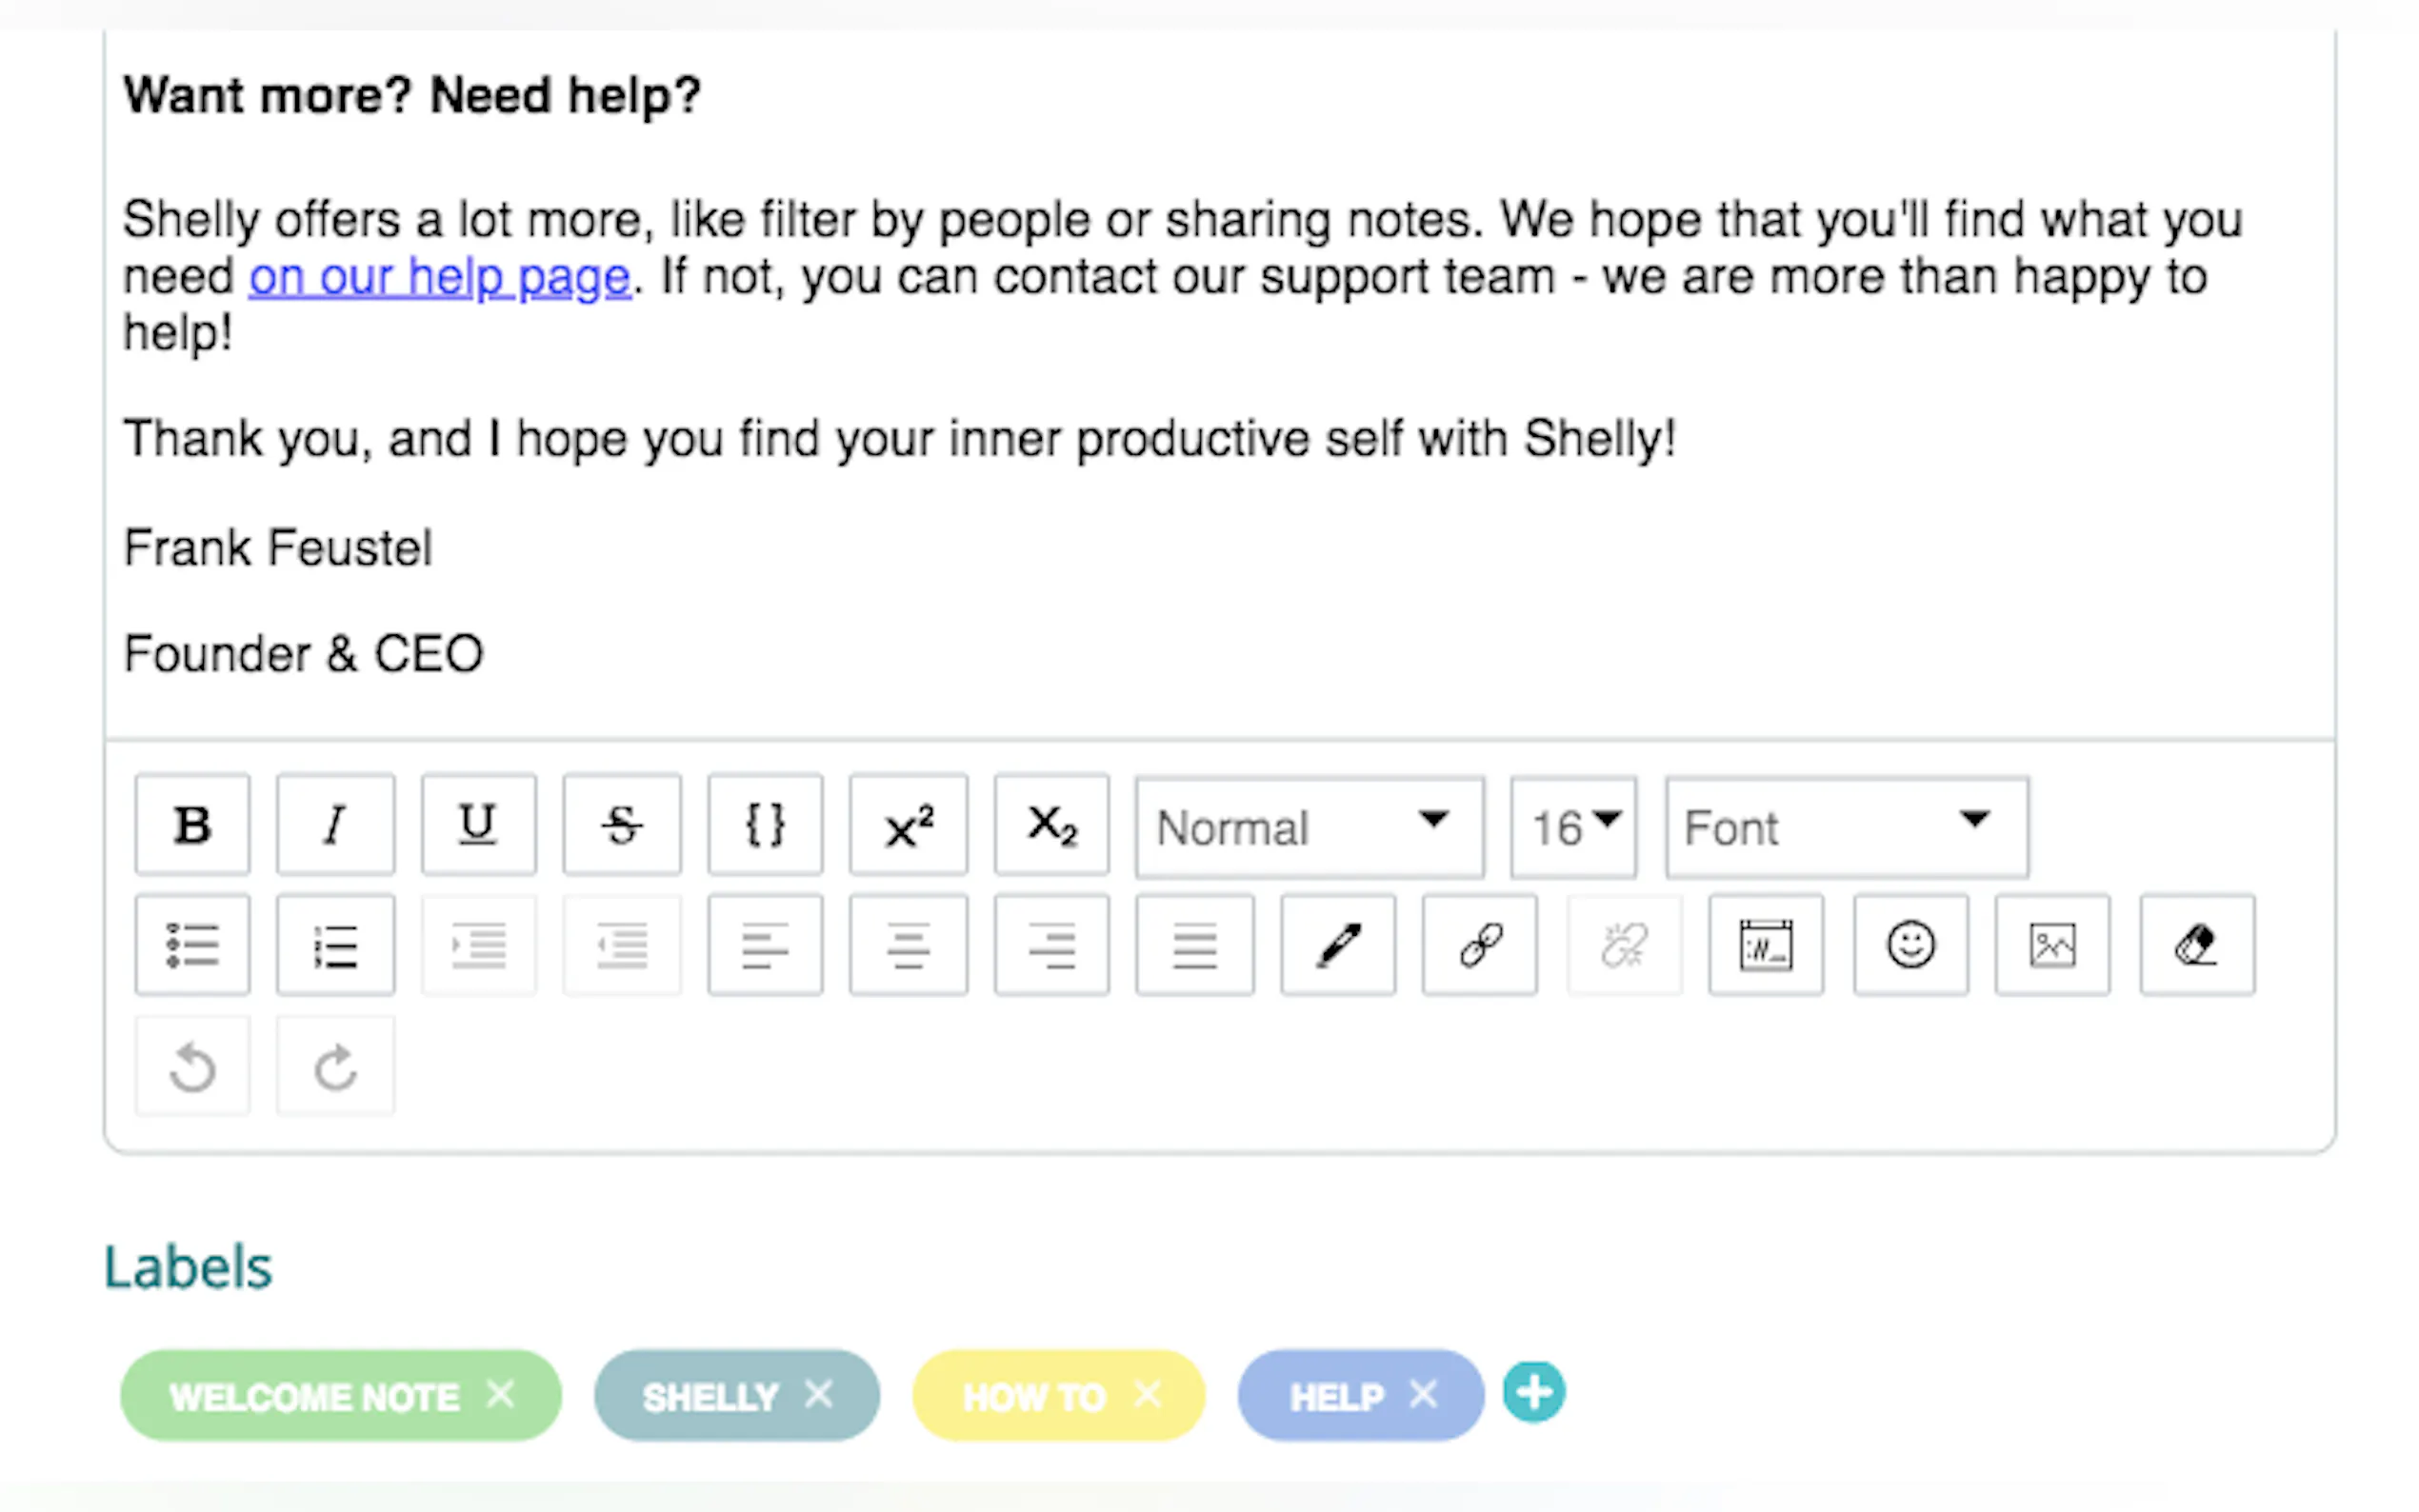Apply superscript formatting
The image size is (2419, 1512).
pos(908,825)
